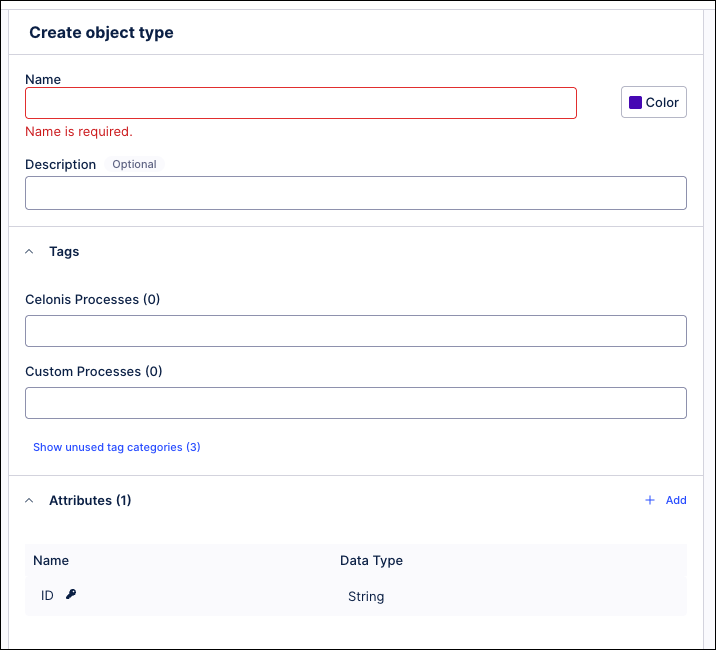Click the plus icon next to Add

pyautogui.click(x=650, y=500)
